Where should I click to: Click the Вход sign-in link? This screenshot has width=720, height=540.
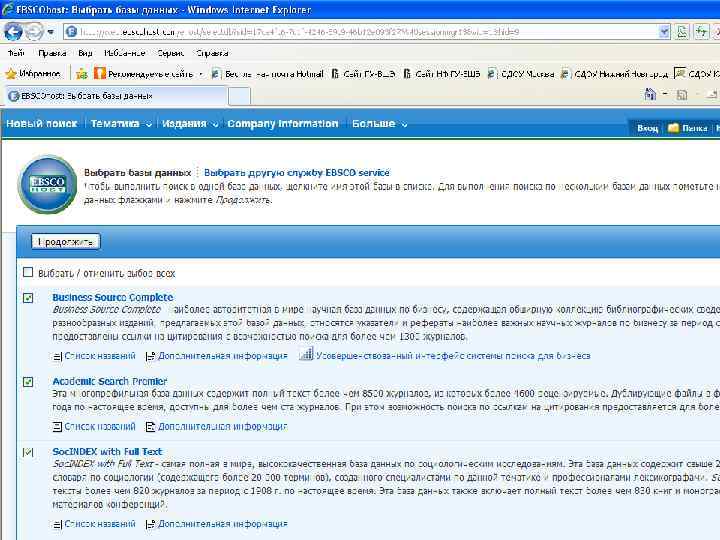tap(647, 128)
